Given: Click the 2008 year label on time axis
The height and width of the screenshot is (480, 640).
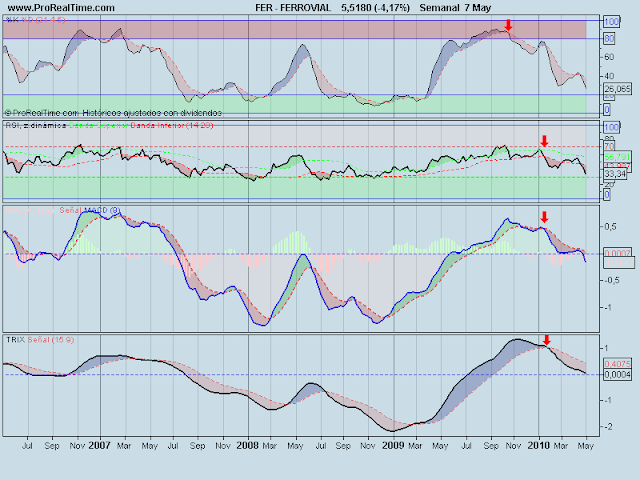Looking at the screenshot, I should [x=247, y=445].
